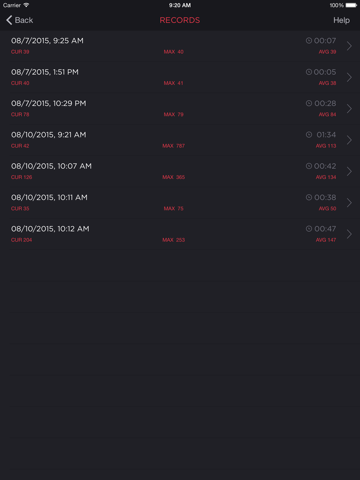Open chevron of 08/10/2015, 10:07 AM record
The width and height of the screenshot is (360, 480).
pos(349,171)
